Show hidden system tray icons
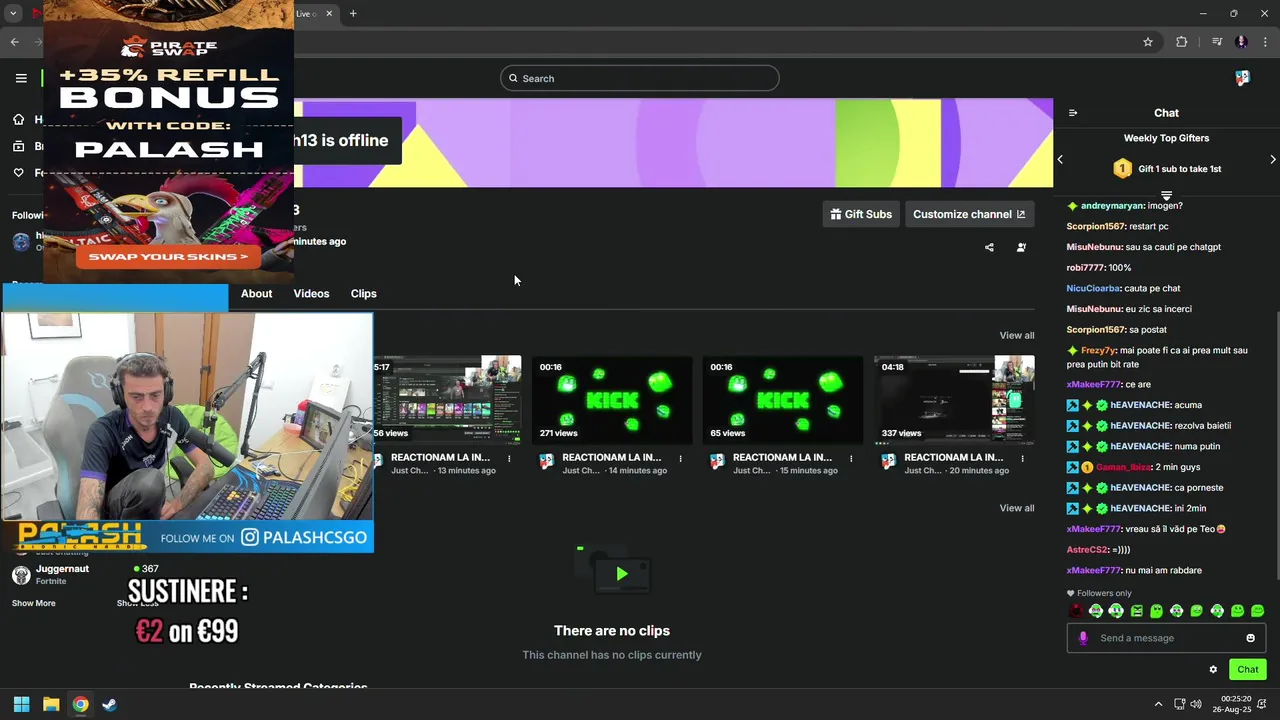 pyautogui.click(x=1158, y=704)
